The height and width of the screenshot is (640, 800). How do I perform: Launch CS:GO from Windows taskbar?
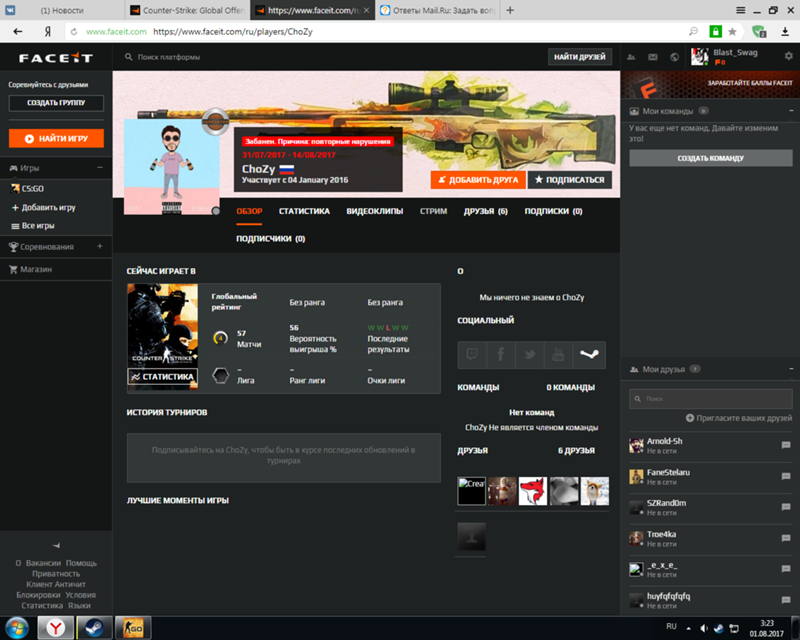click(132, 627)
